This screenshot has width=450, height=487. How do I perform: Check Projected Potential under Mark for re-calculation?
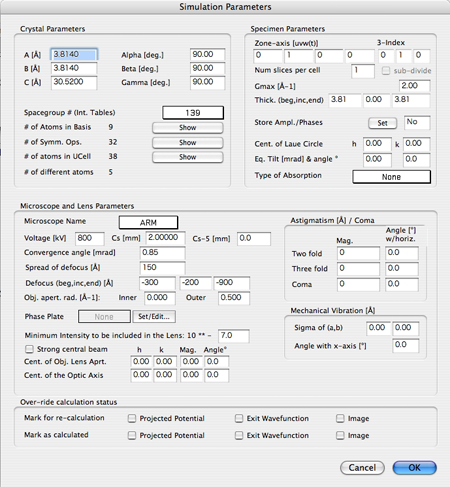(x=132, y=418)
